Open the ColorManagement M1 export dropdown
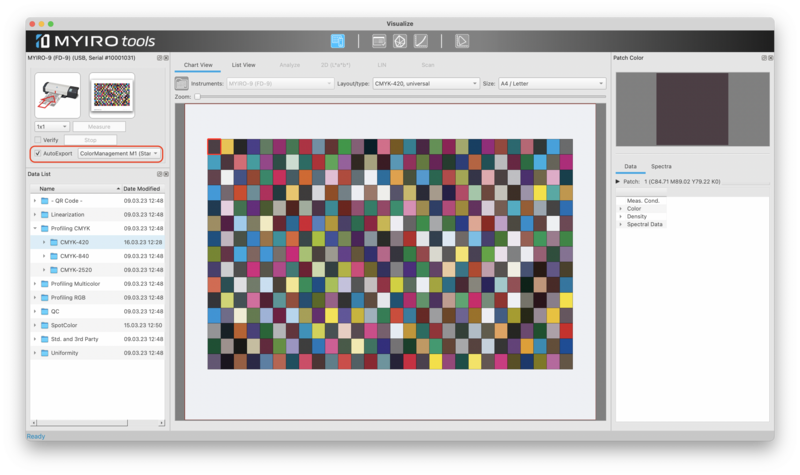This screenshot has height=475, width=800. (119, 153)
